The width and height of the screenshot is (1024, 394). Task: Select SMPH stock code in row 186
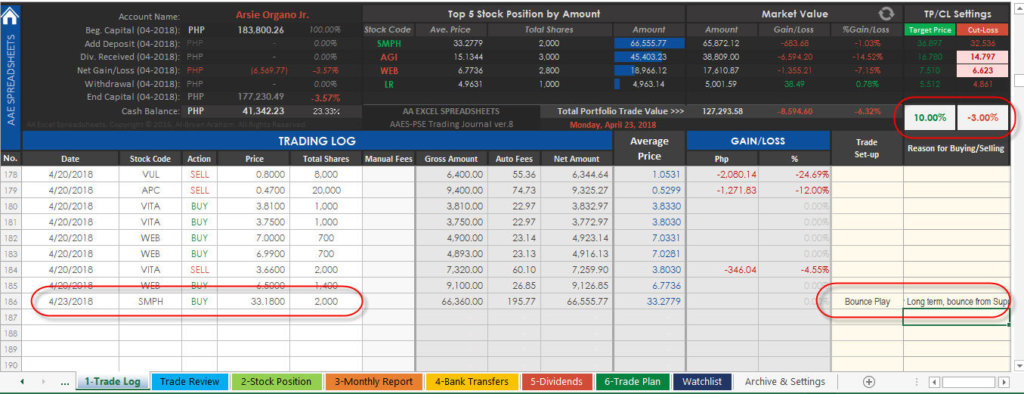150,302
